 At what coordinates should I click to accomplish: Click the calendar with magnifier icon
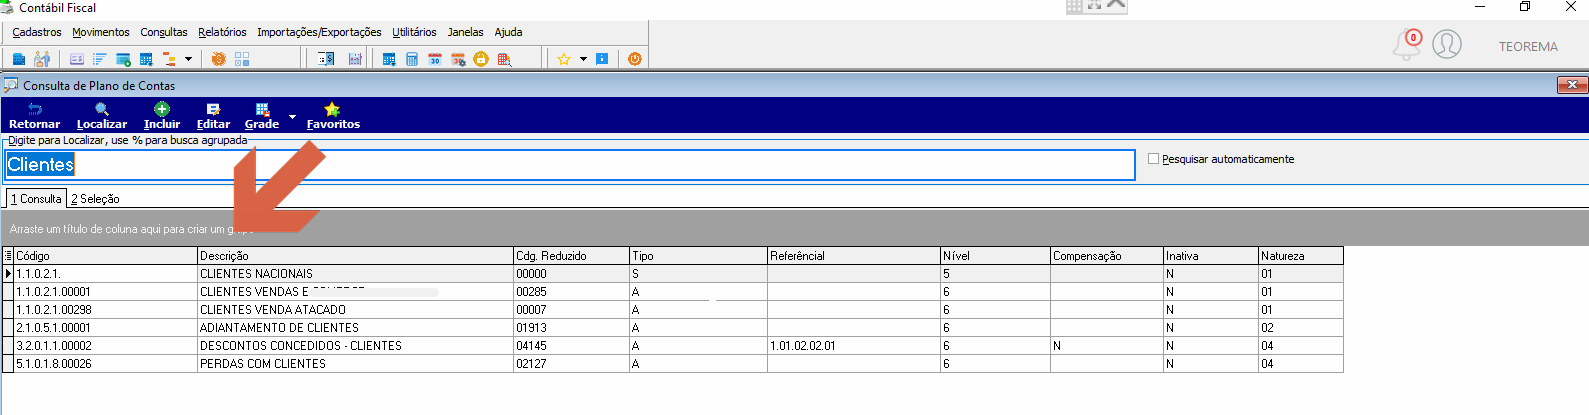point(504,59)
